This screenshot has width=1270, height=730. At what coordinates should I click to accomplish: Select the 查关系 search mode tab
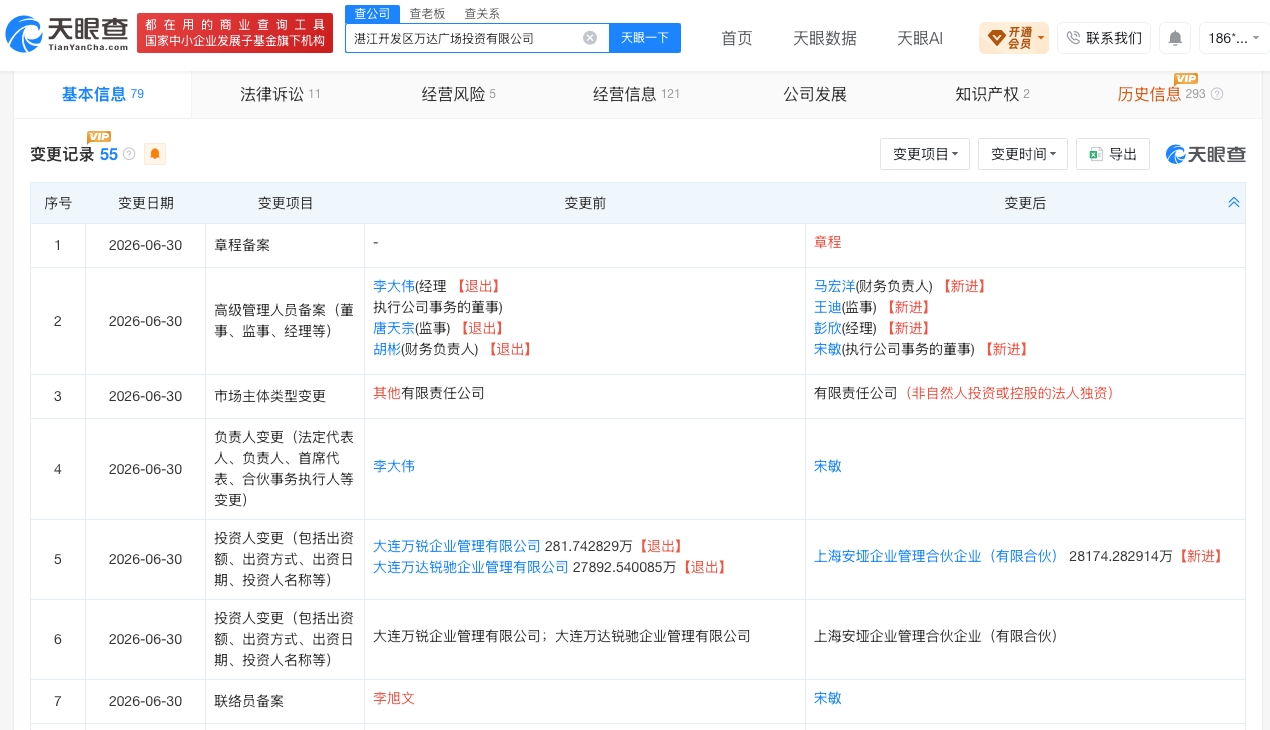coord(482,14)
